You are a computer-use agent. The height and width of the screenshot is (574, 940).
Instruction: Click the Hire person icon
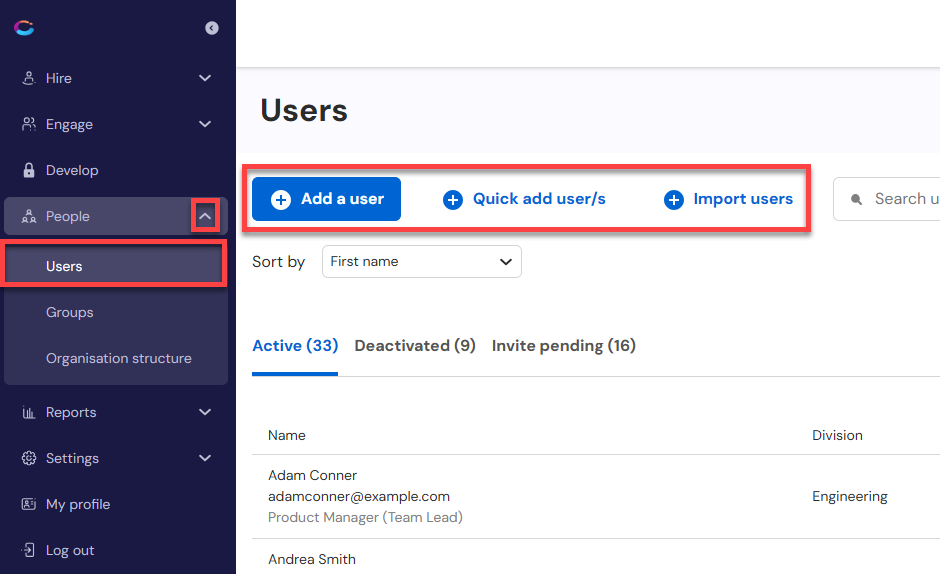(x=28, y=78)
